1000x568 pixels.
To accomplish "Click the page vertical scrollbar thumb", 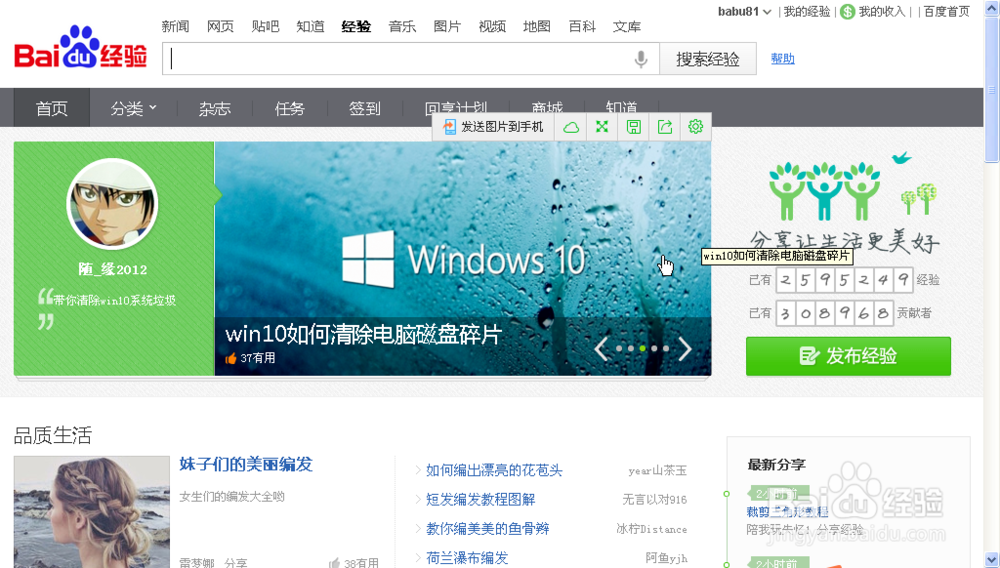I will (992, 89).
